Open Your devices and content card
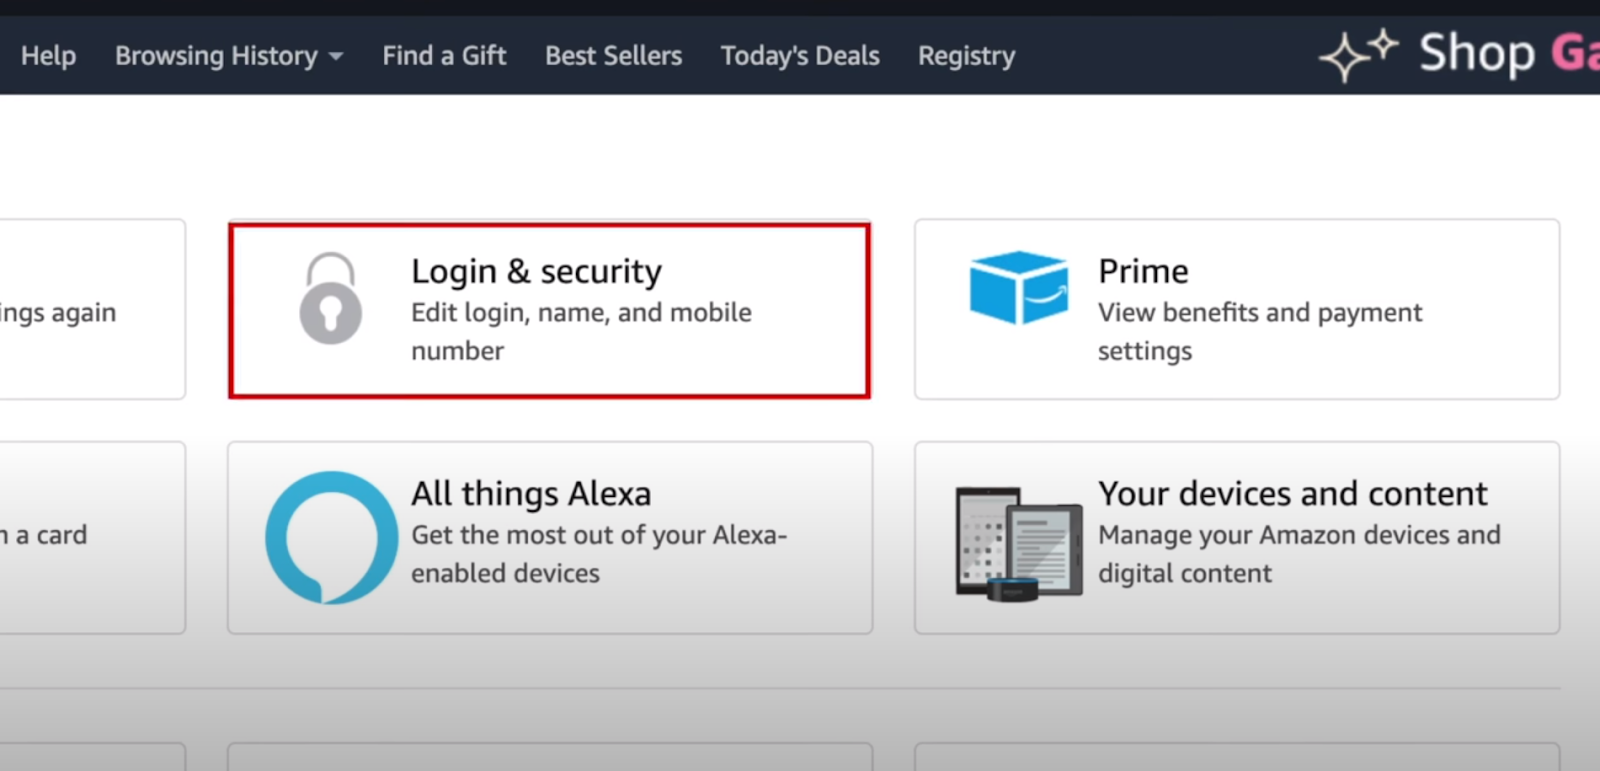The width and height of the screenshot is (1600, 771). pos(1237,538)
